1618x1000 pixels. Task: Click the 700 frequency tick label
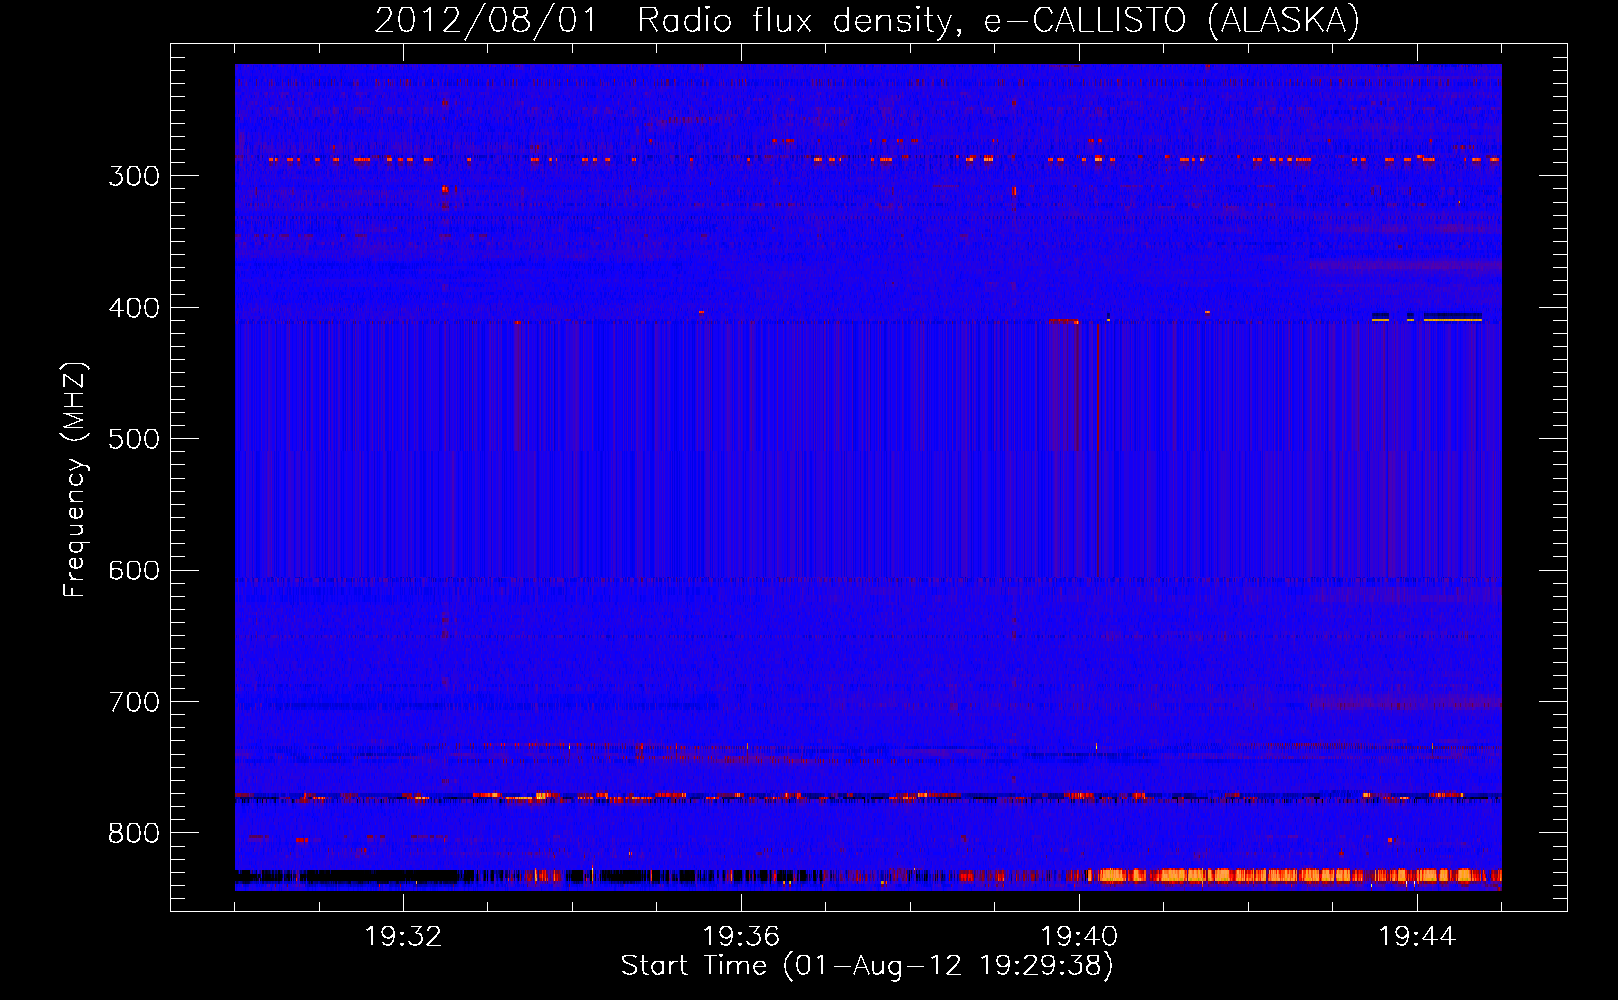134,702
